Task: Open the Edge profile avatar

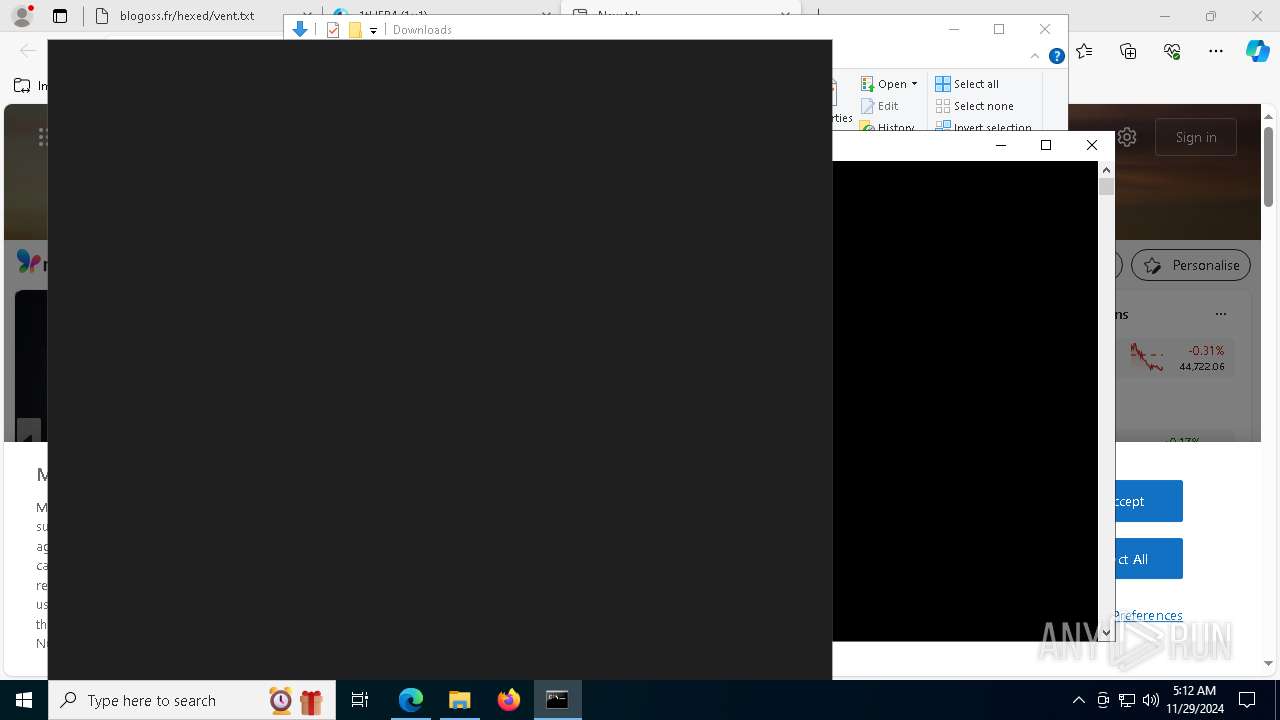Action: (x=21, y=16)
